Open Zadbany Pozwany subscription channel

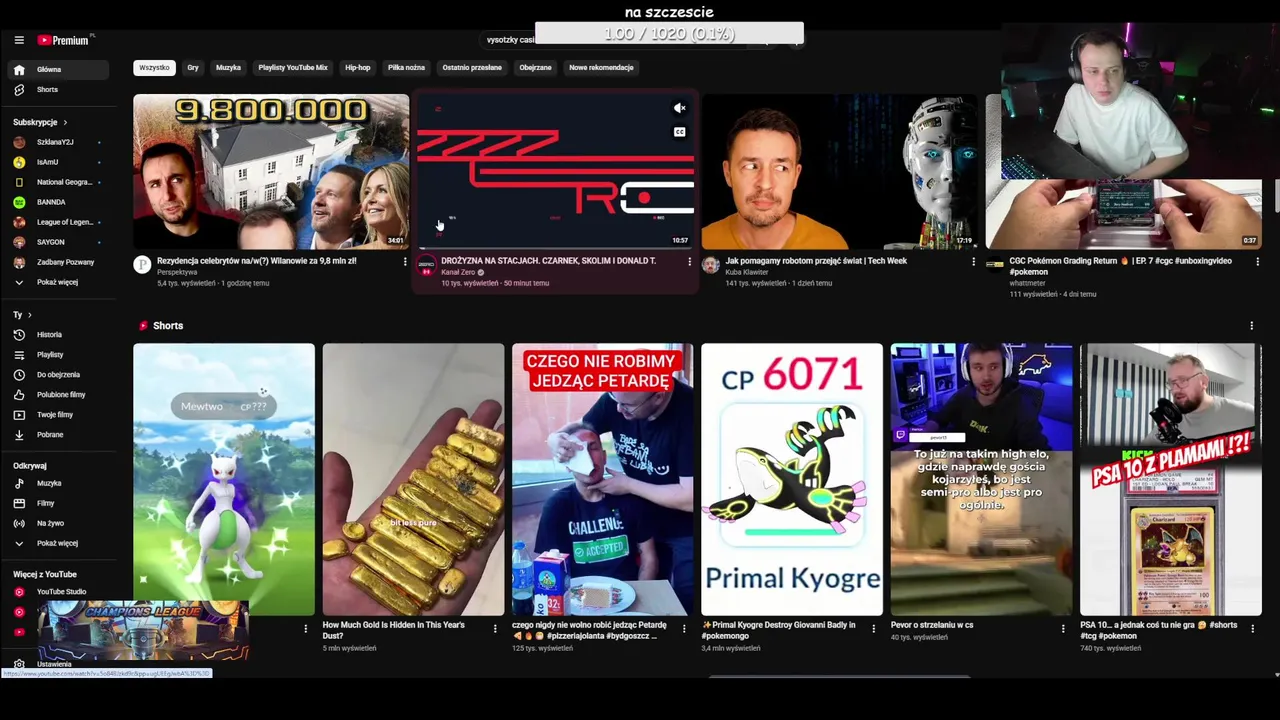click(60, 262)
